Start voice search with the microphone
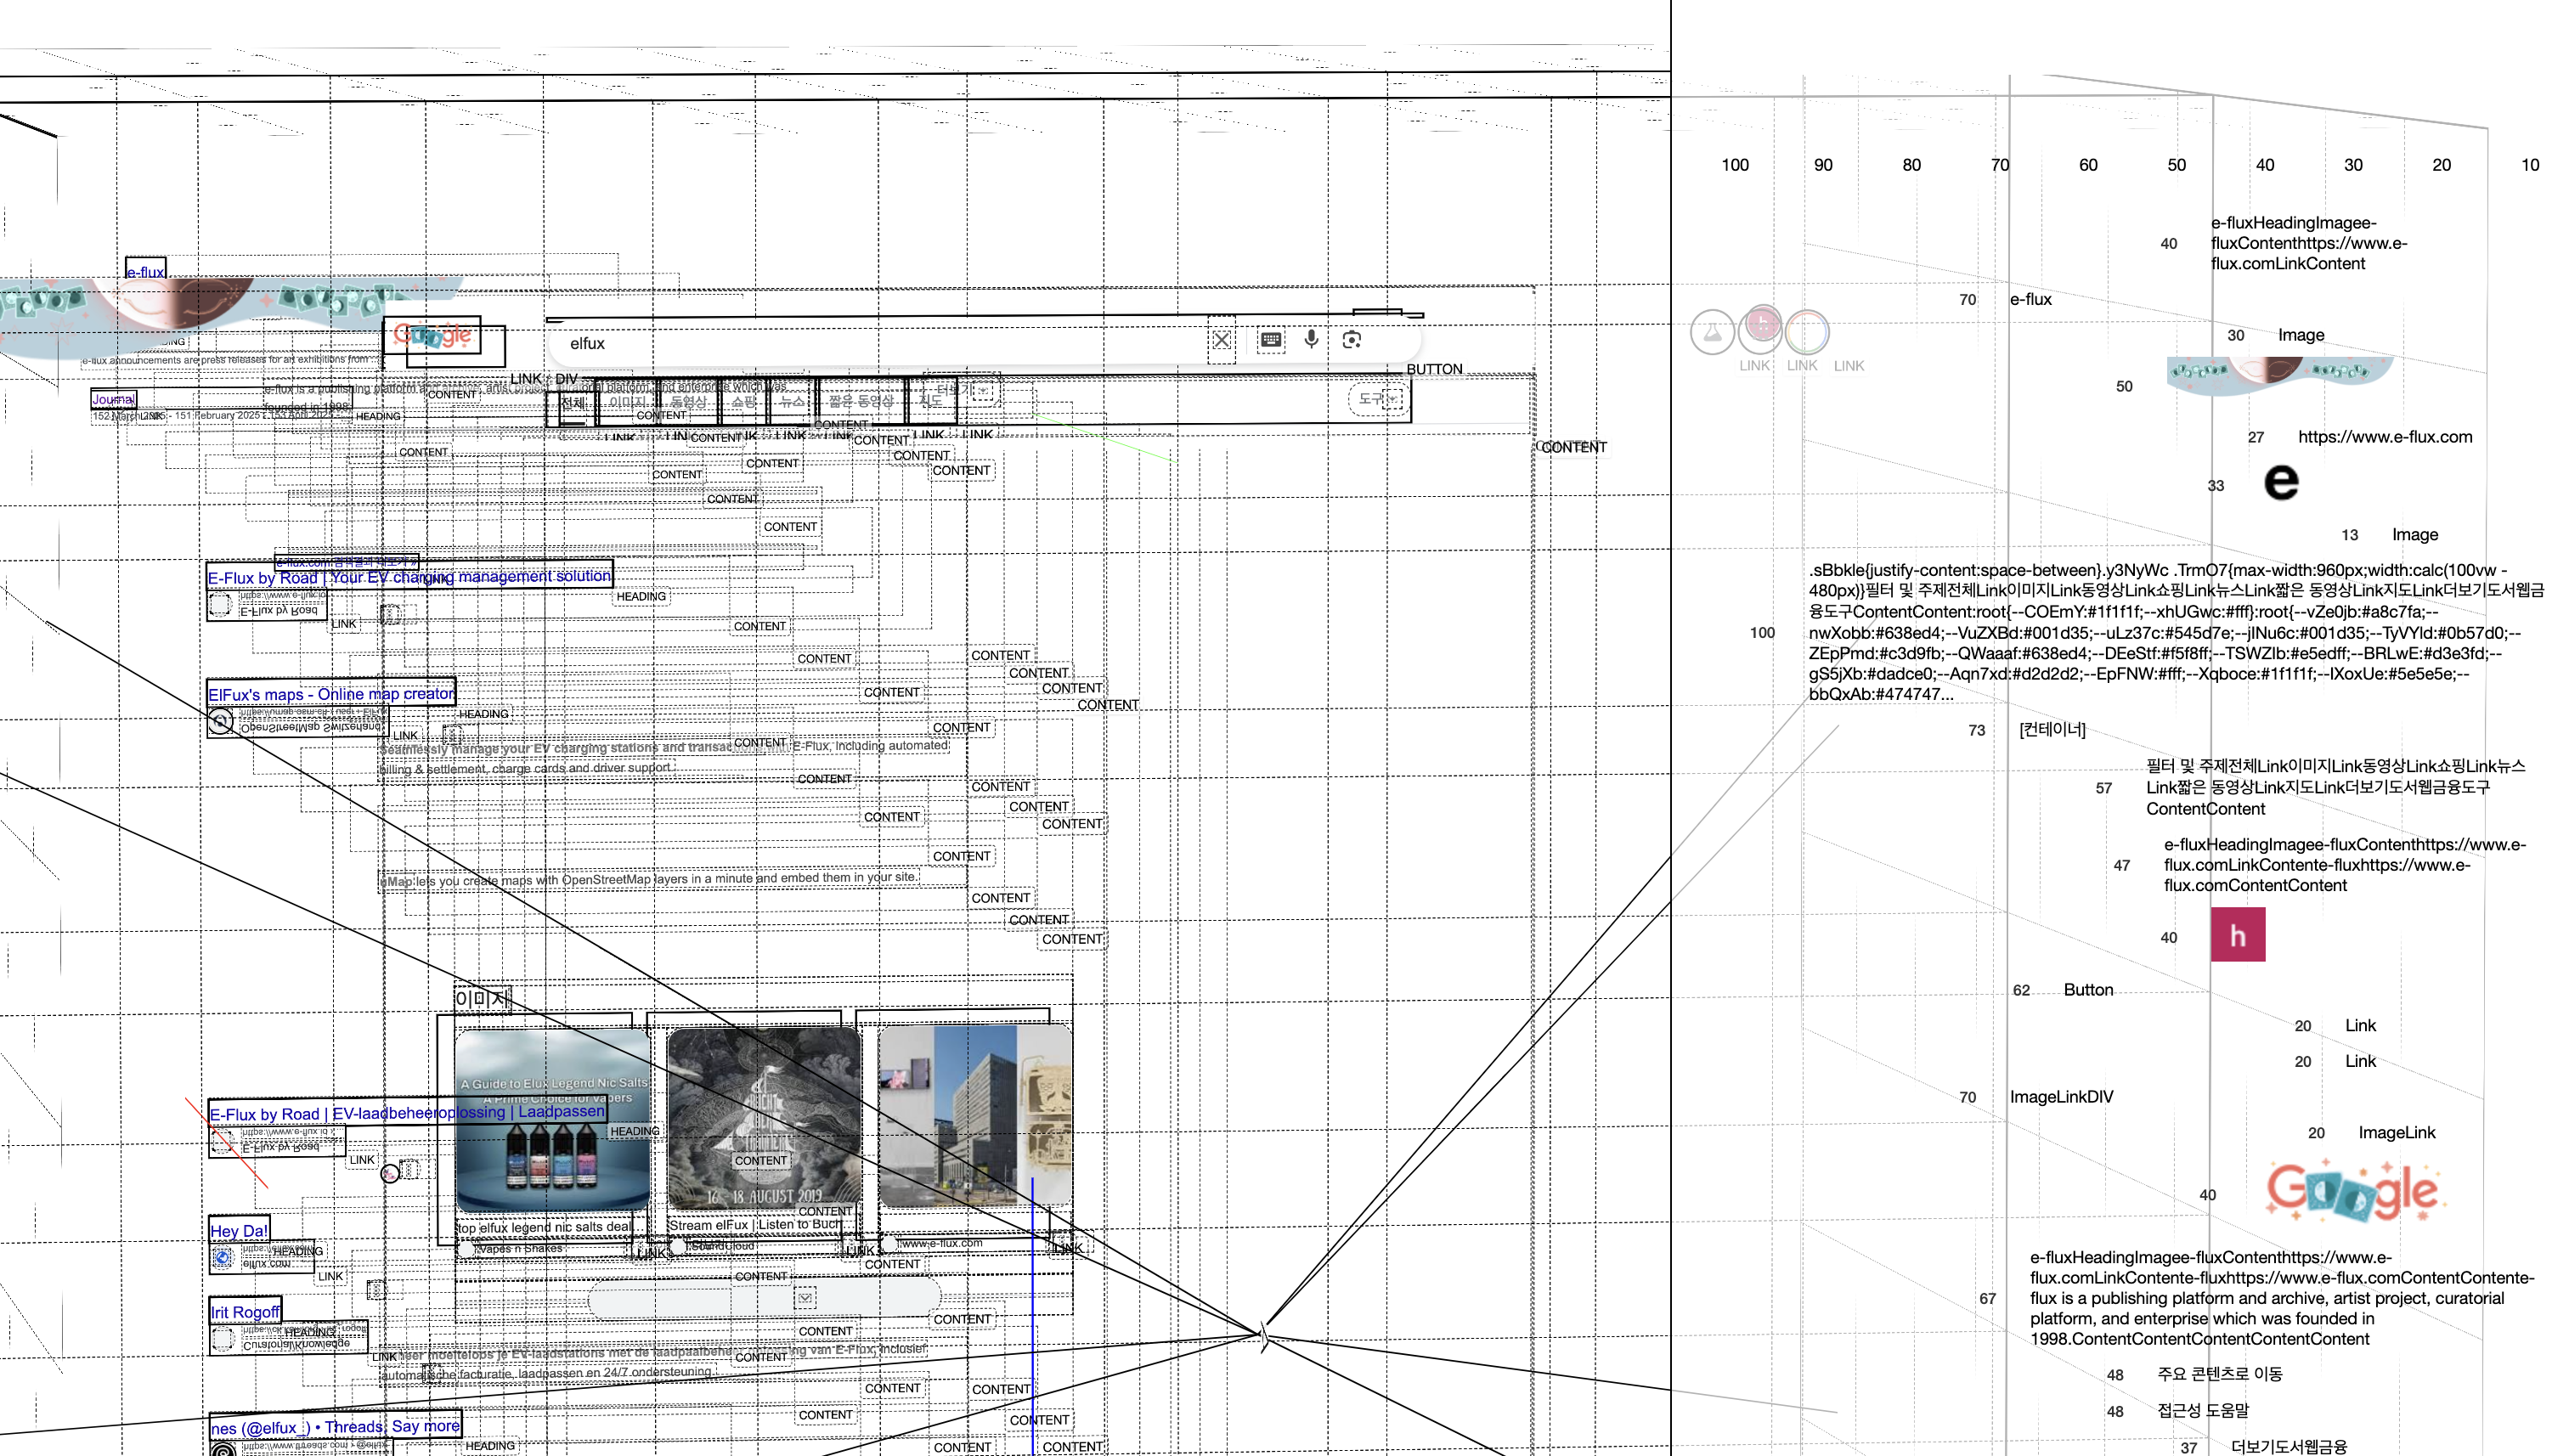This screenshot has height=1456, width=2569. click(1311, 339)
